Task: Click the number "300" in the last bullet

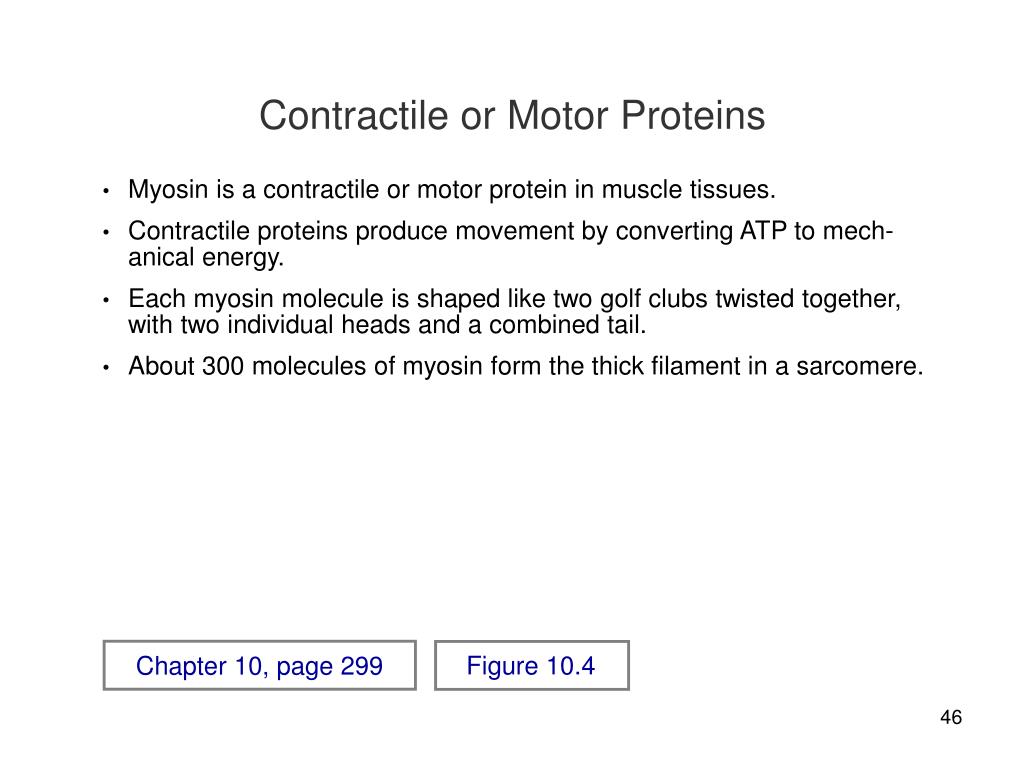Action: 223,366
